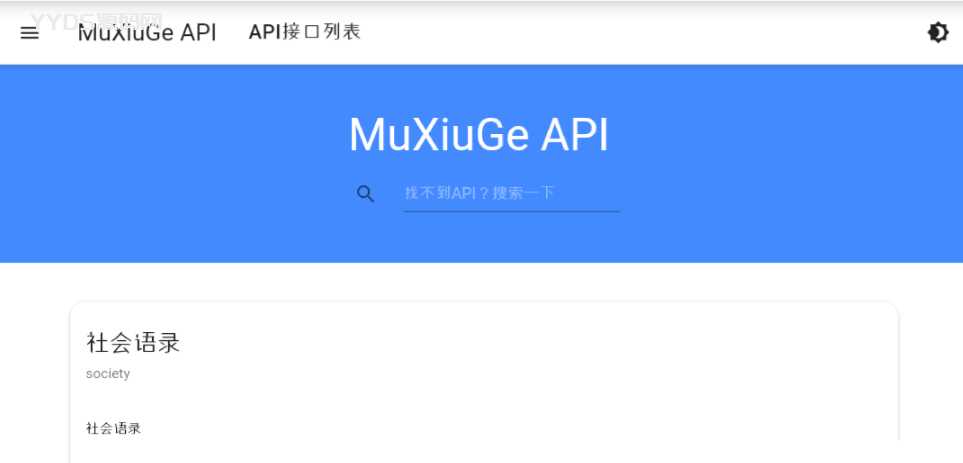Image resolution: width=963 pixels, height=463 pixels.
Task: Click the MuXiuGe API title in top bar
Action: pyautogui.click(x=147, y=32)
